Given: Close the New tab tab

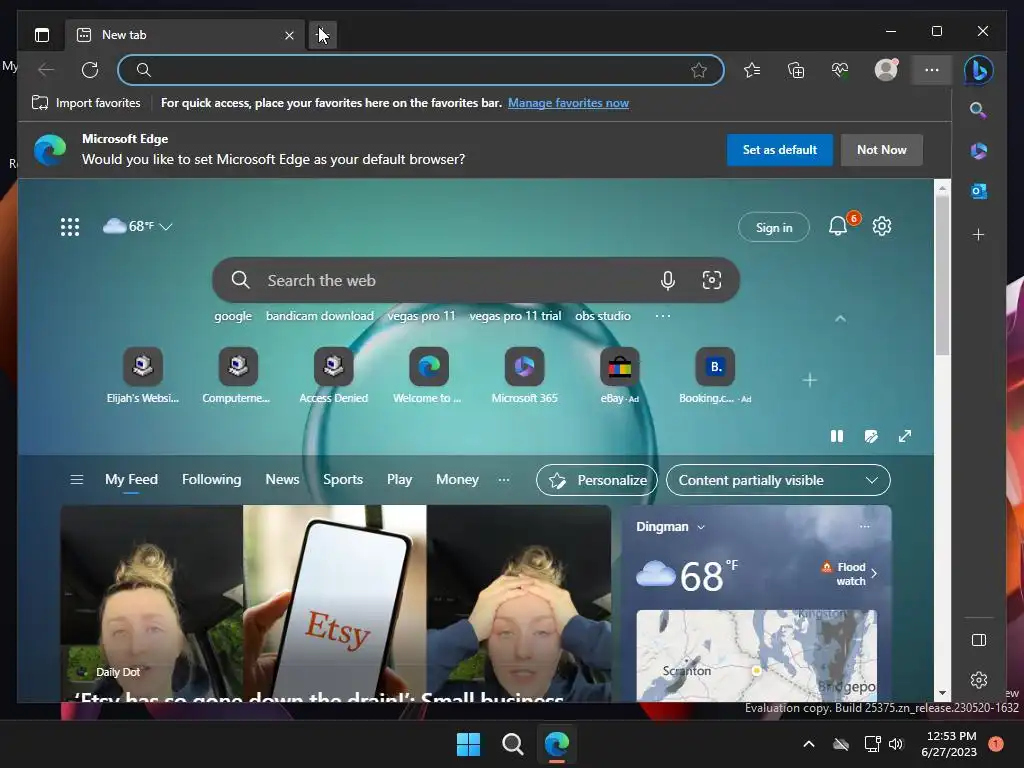Looking at the screenshot, I should [289, 35].
